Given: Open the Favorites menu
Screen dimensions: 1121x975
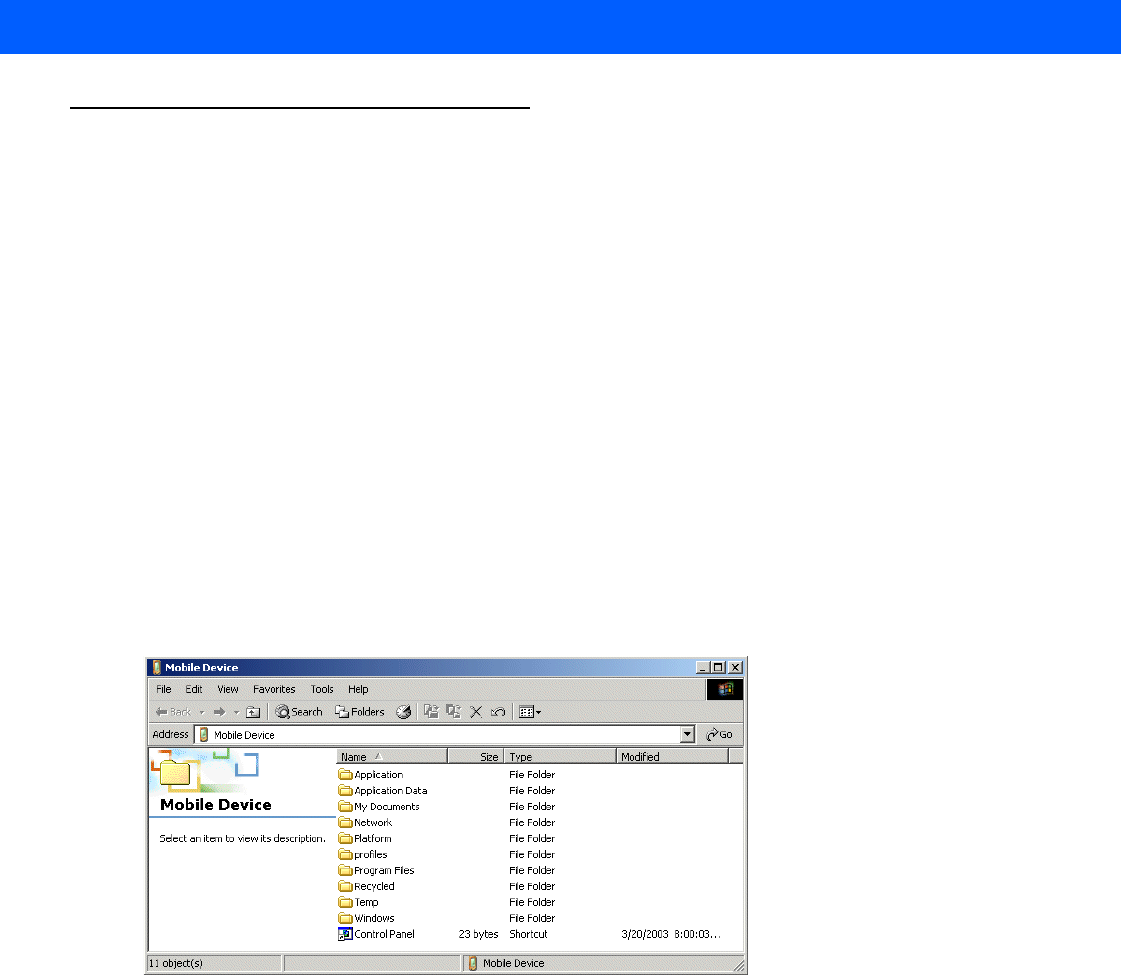Looking at the screenshot, I should tap(274, 690).
